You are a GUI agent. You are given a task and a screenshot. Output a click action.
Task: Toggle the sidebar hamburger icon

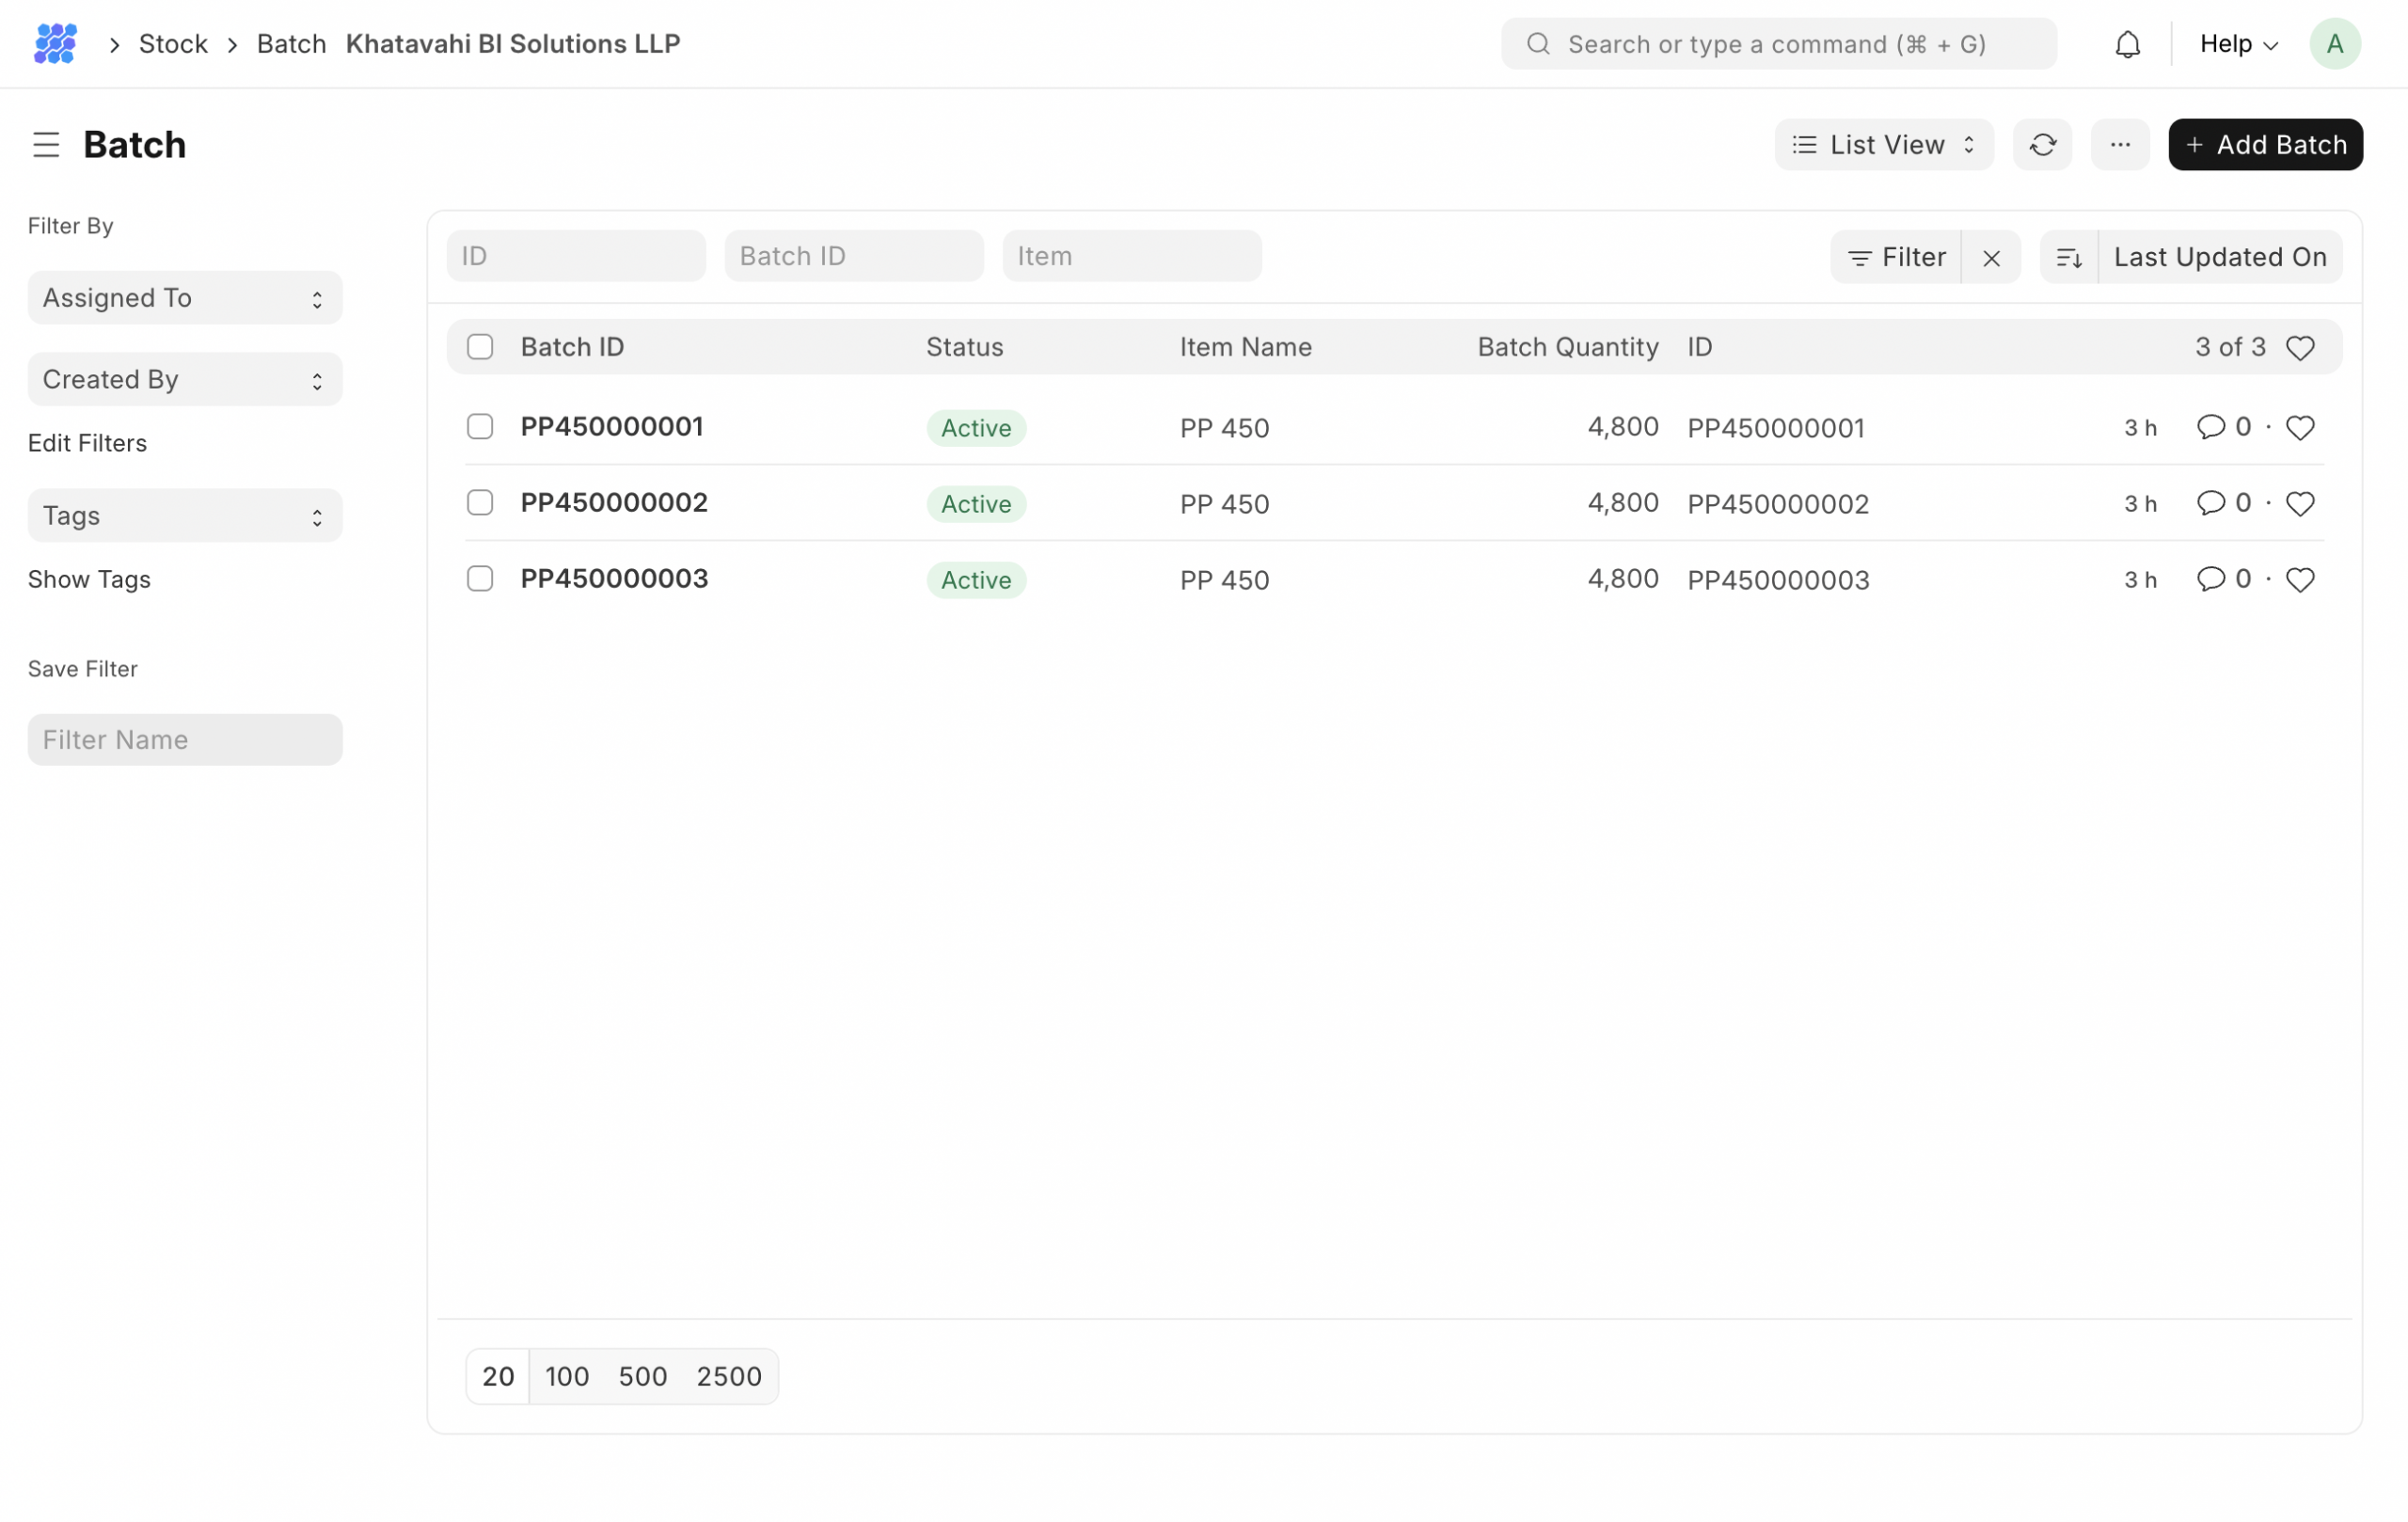click(x=46, y=145)
